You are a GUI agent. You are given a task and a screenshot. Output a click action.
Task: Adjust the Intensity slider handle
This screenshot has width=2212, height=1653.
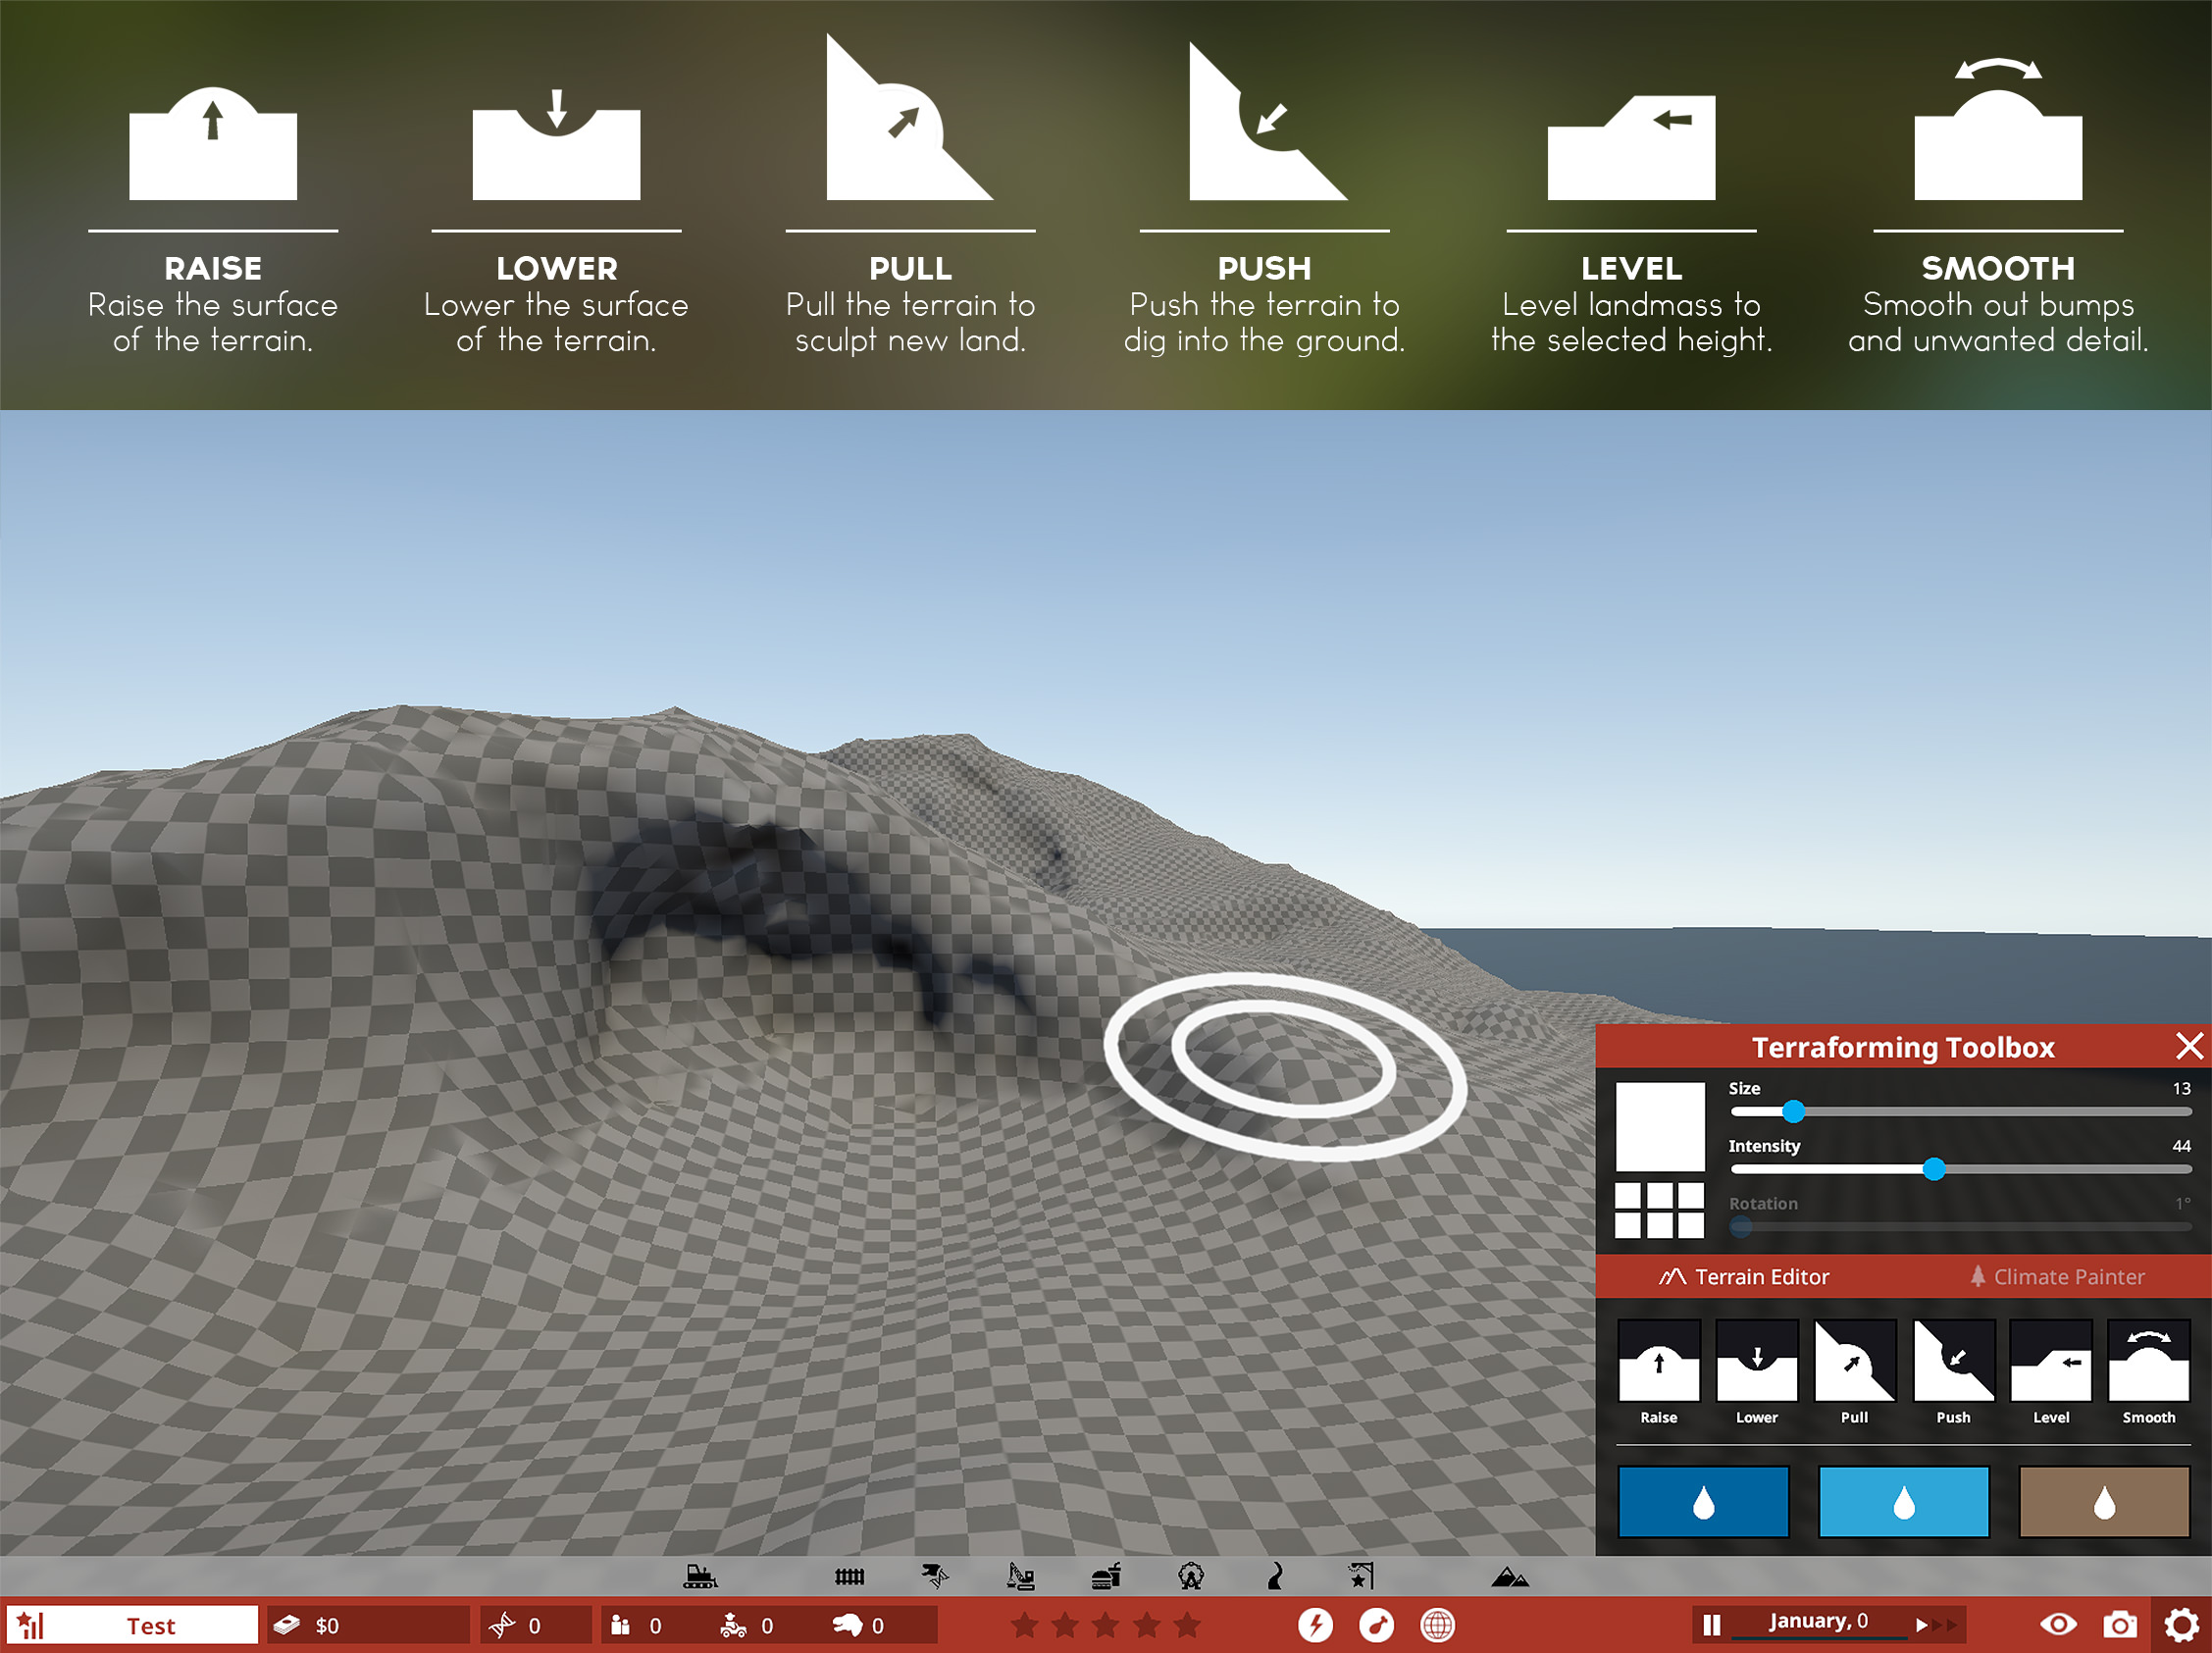pos(1934,1169)
